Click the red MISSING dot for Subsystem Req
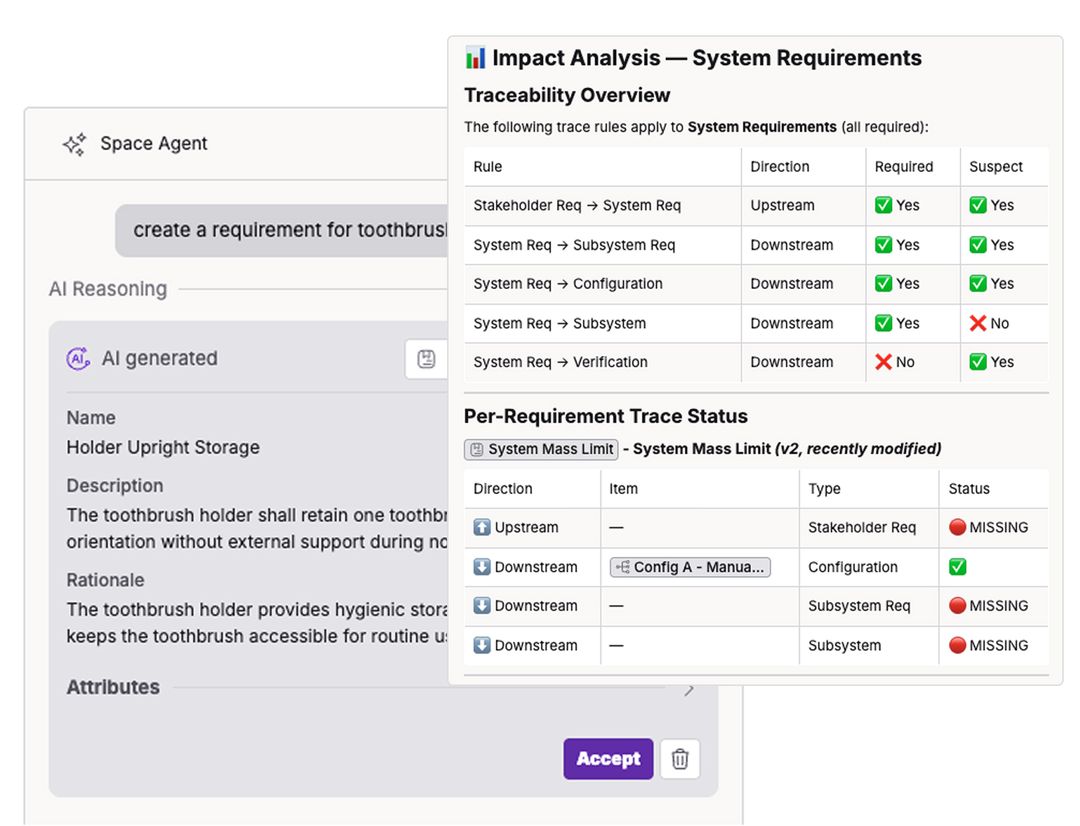The image size is (1080, 826). point(957,606)
